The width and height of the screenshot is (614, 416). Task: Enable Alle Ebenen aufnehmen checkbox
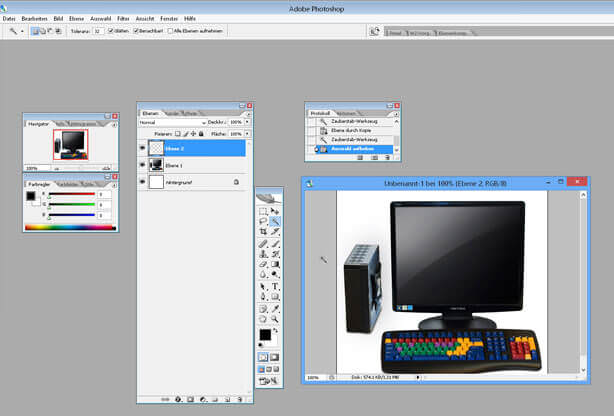pos(170,31)
